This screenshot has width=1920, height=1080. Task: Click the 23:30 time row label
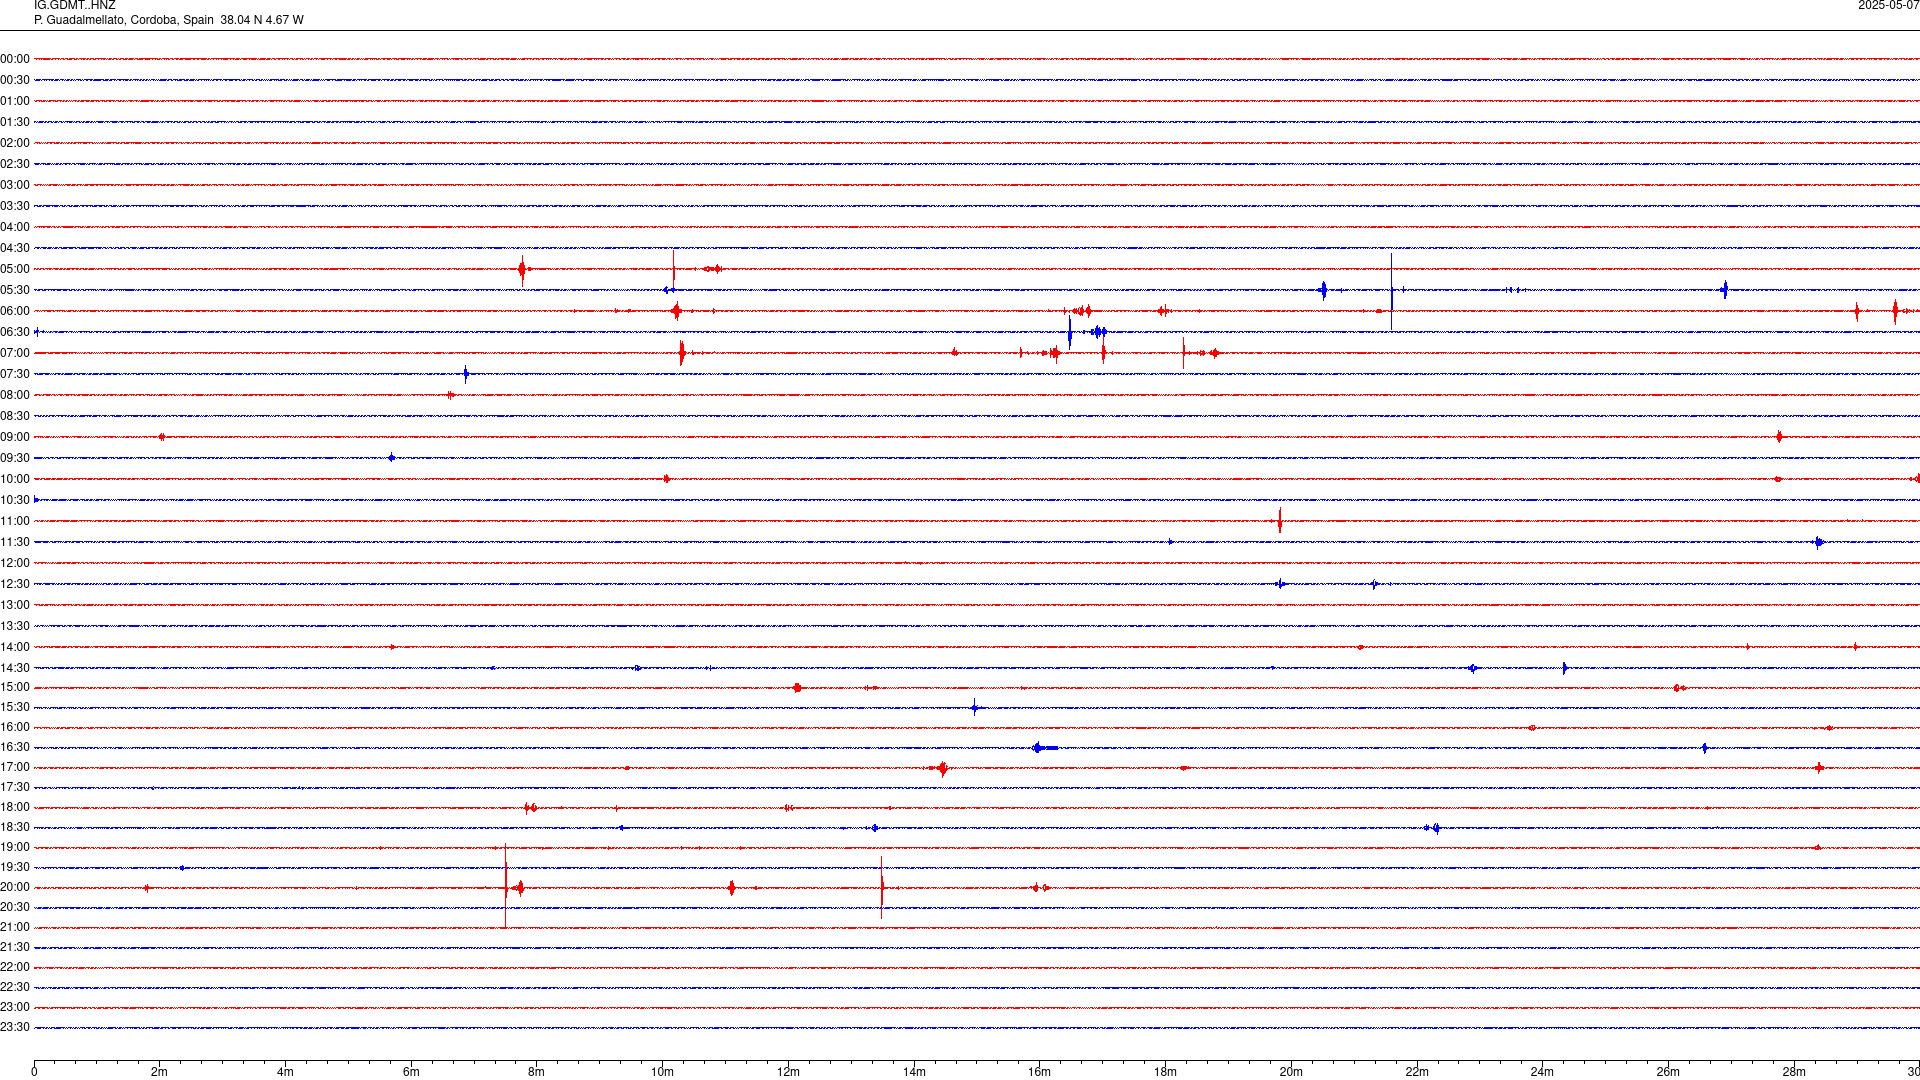[x=15, y=1027]
